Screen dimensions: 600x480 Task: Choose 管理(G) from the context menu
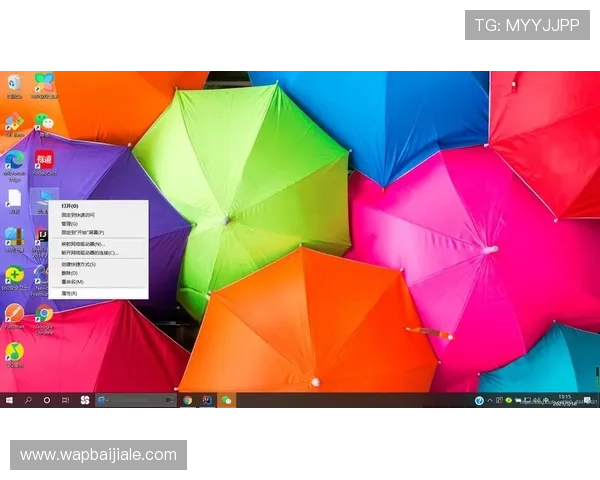70,223
